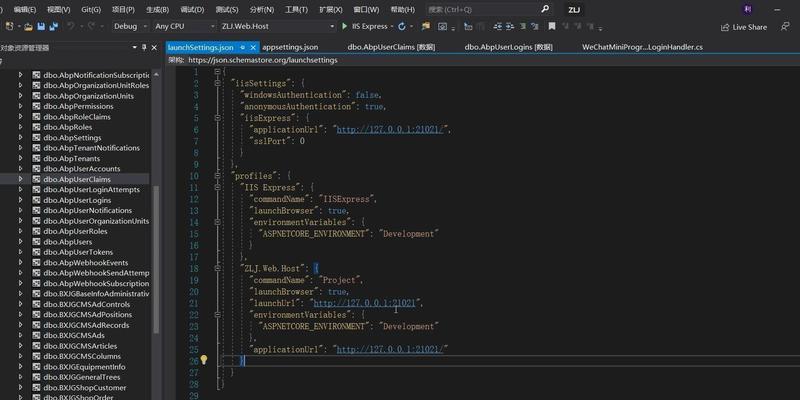
Task: Click table icon of dbo.AbpRoles
Action: 36,127
